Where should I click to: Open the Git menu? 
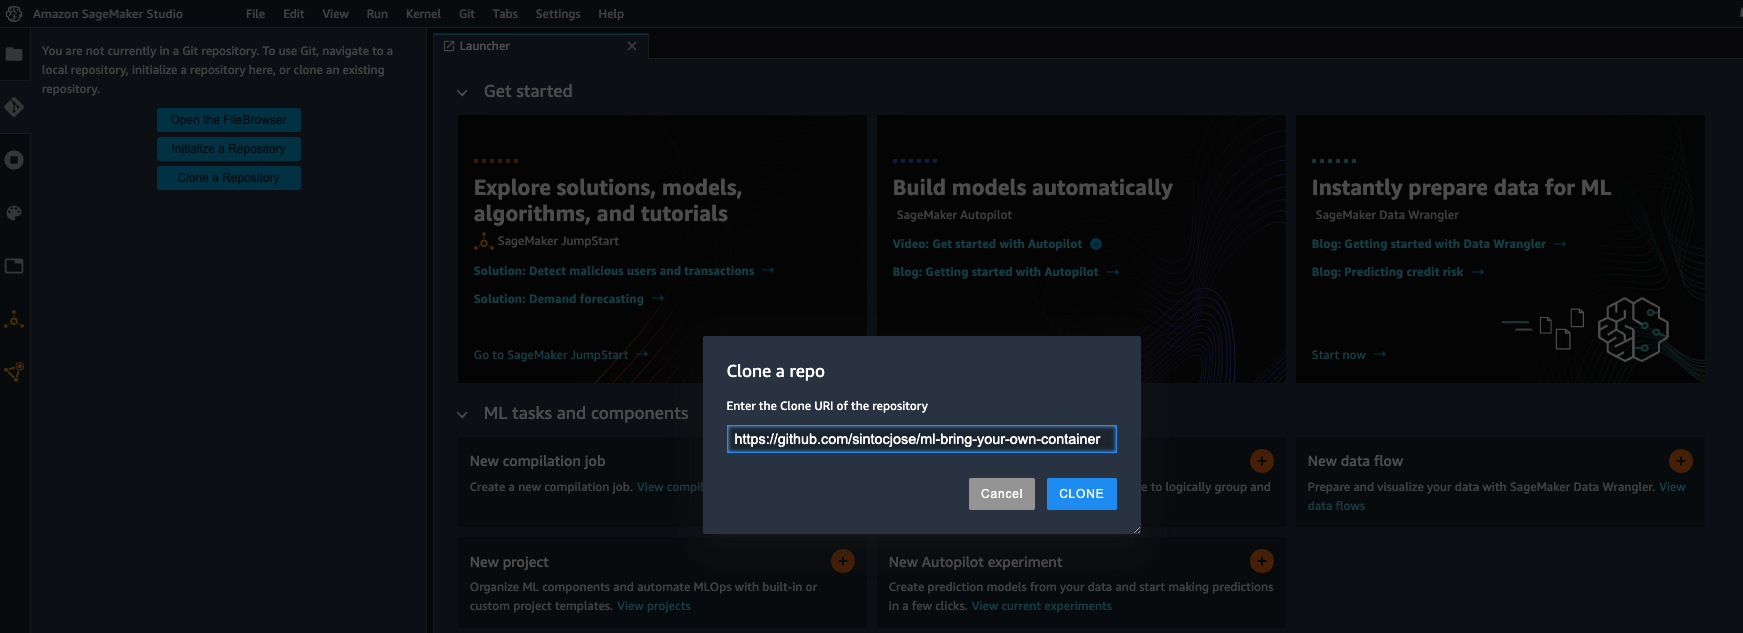[467, 14]
